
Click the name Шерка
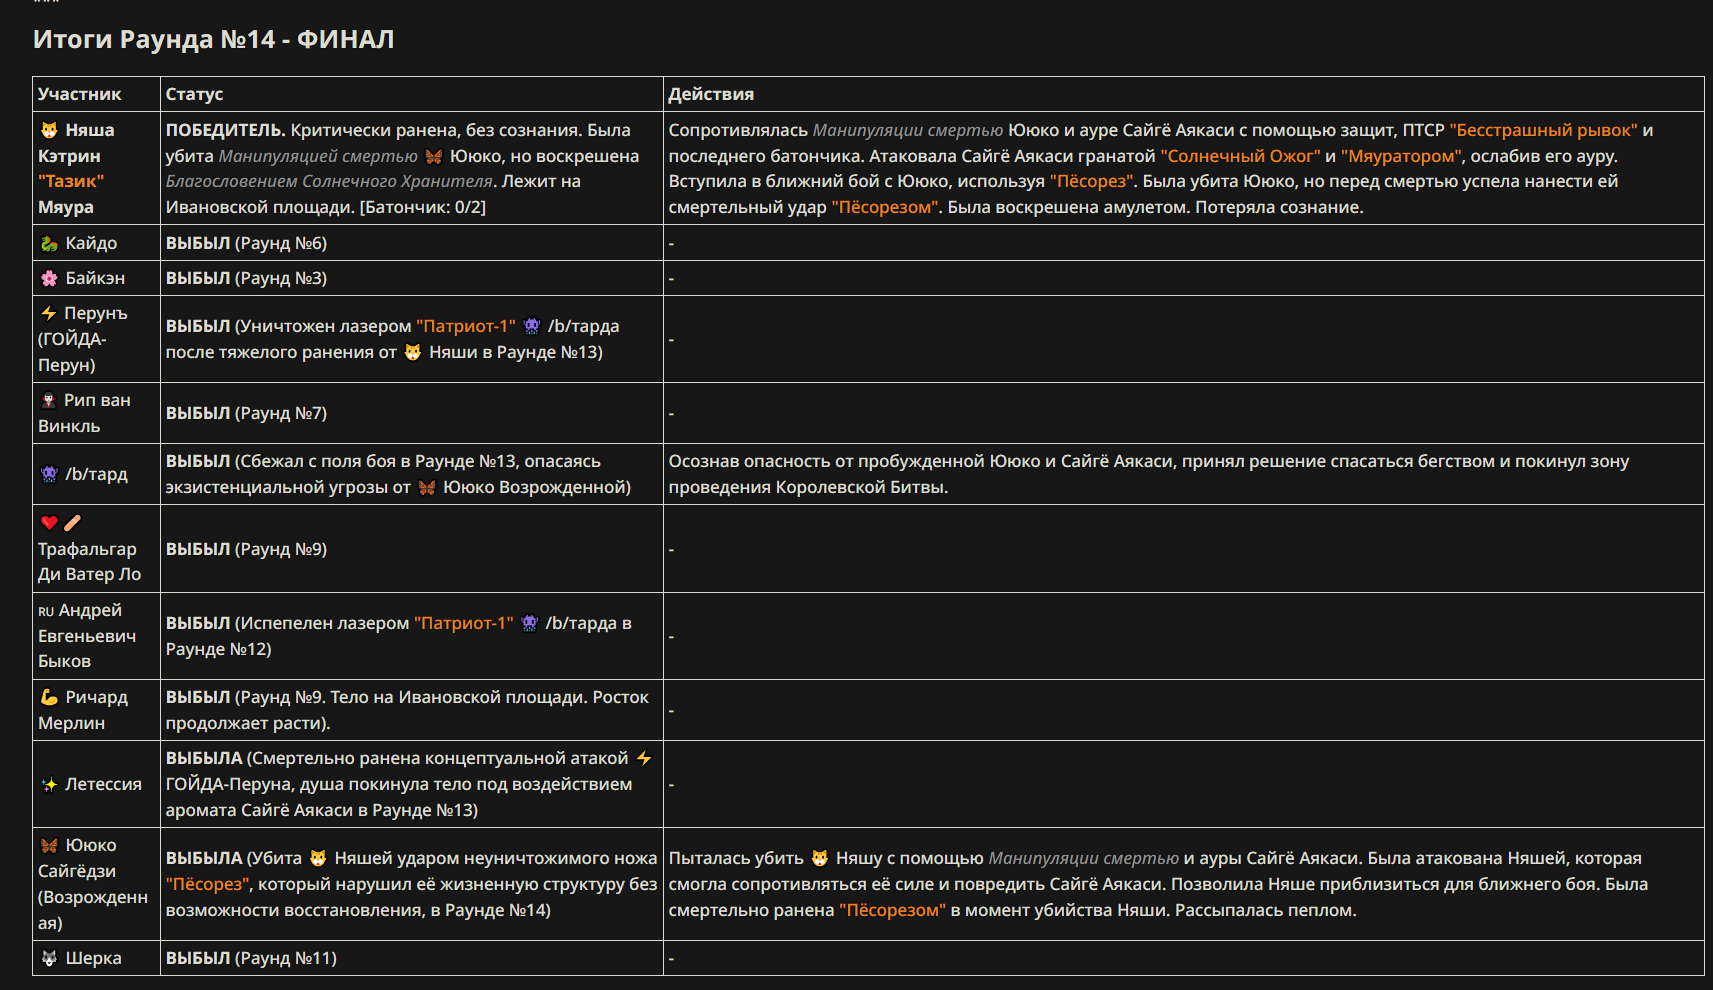point(93,958)
